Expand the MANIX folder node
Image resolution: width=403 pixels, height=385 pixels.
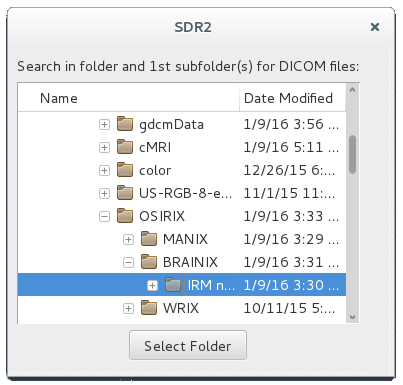click(128, 240)
